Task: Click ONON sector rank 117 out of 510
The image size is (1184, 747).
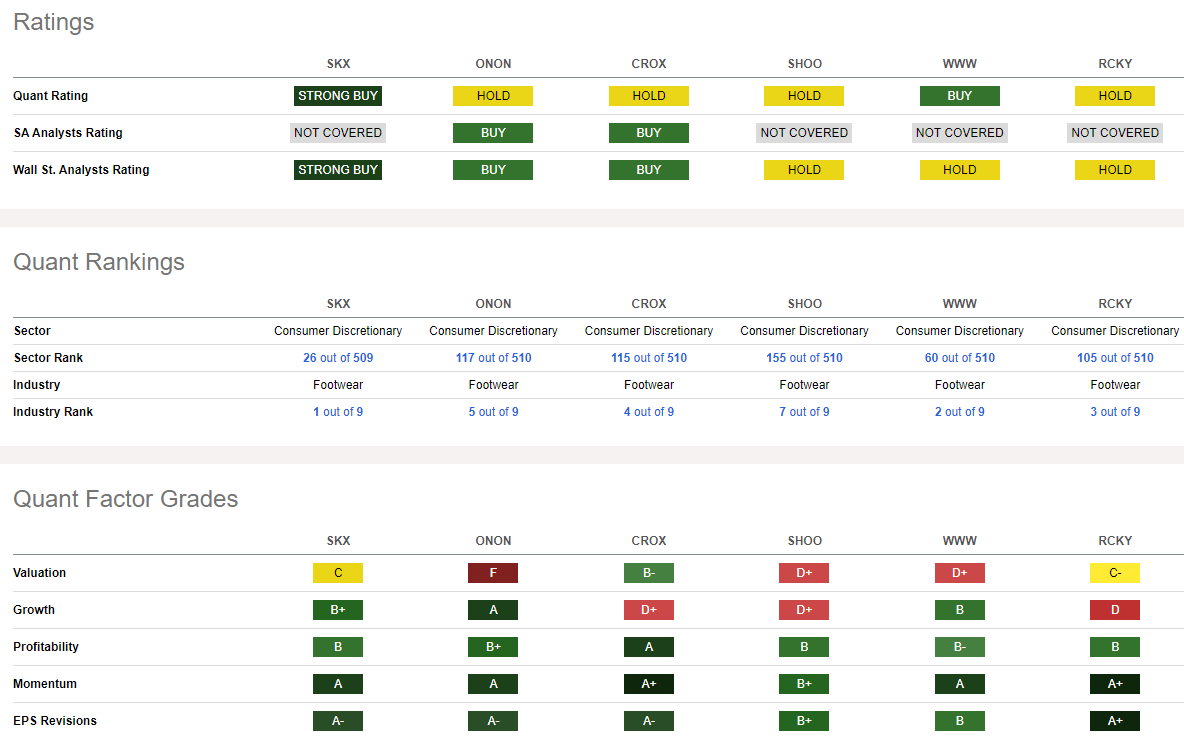Action: [x=493, y=358]
